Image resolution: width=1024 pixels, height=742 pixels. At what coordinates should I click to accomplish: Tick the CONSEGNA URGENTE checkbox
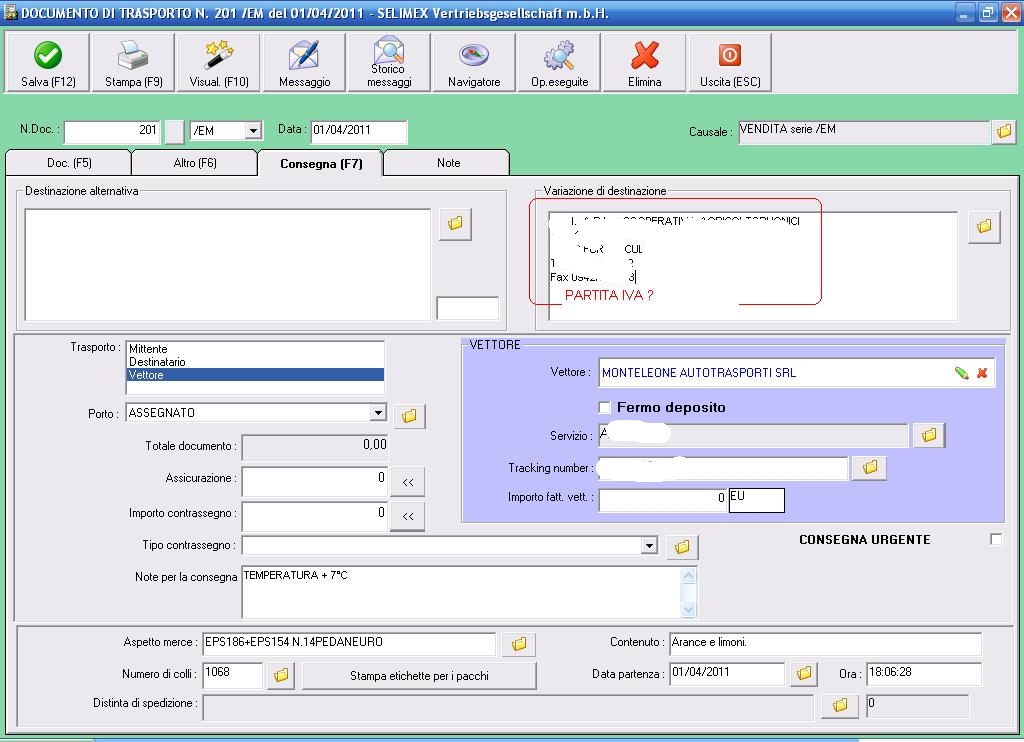tap(996, 540)
